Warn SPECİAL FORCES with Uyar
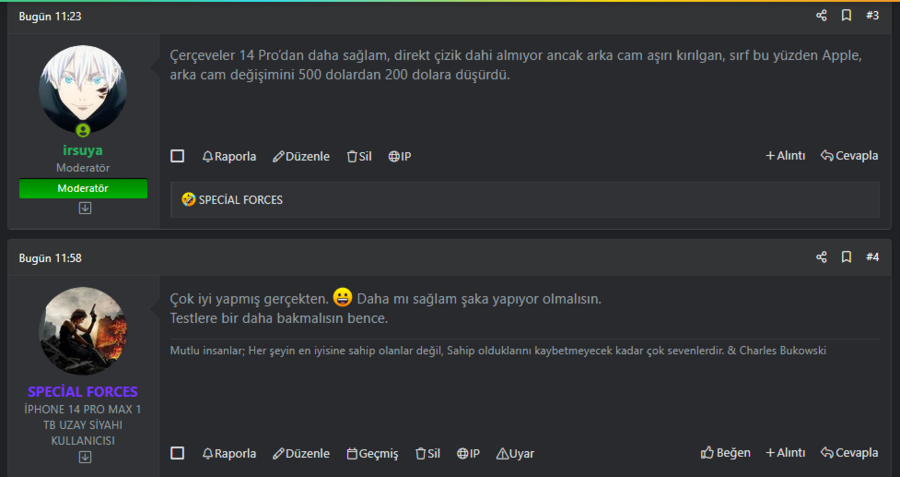Viewport: 900px width, 477px height. pyautogui.click(x=515, y=453)
